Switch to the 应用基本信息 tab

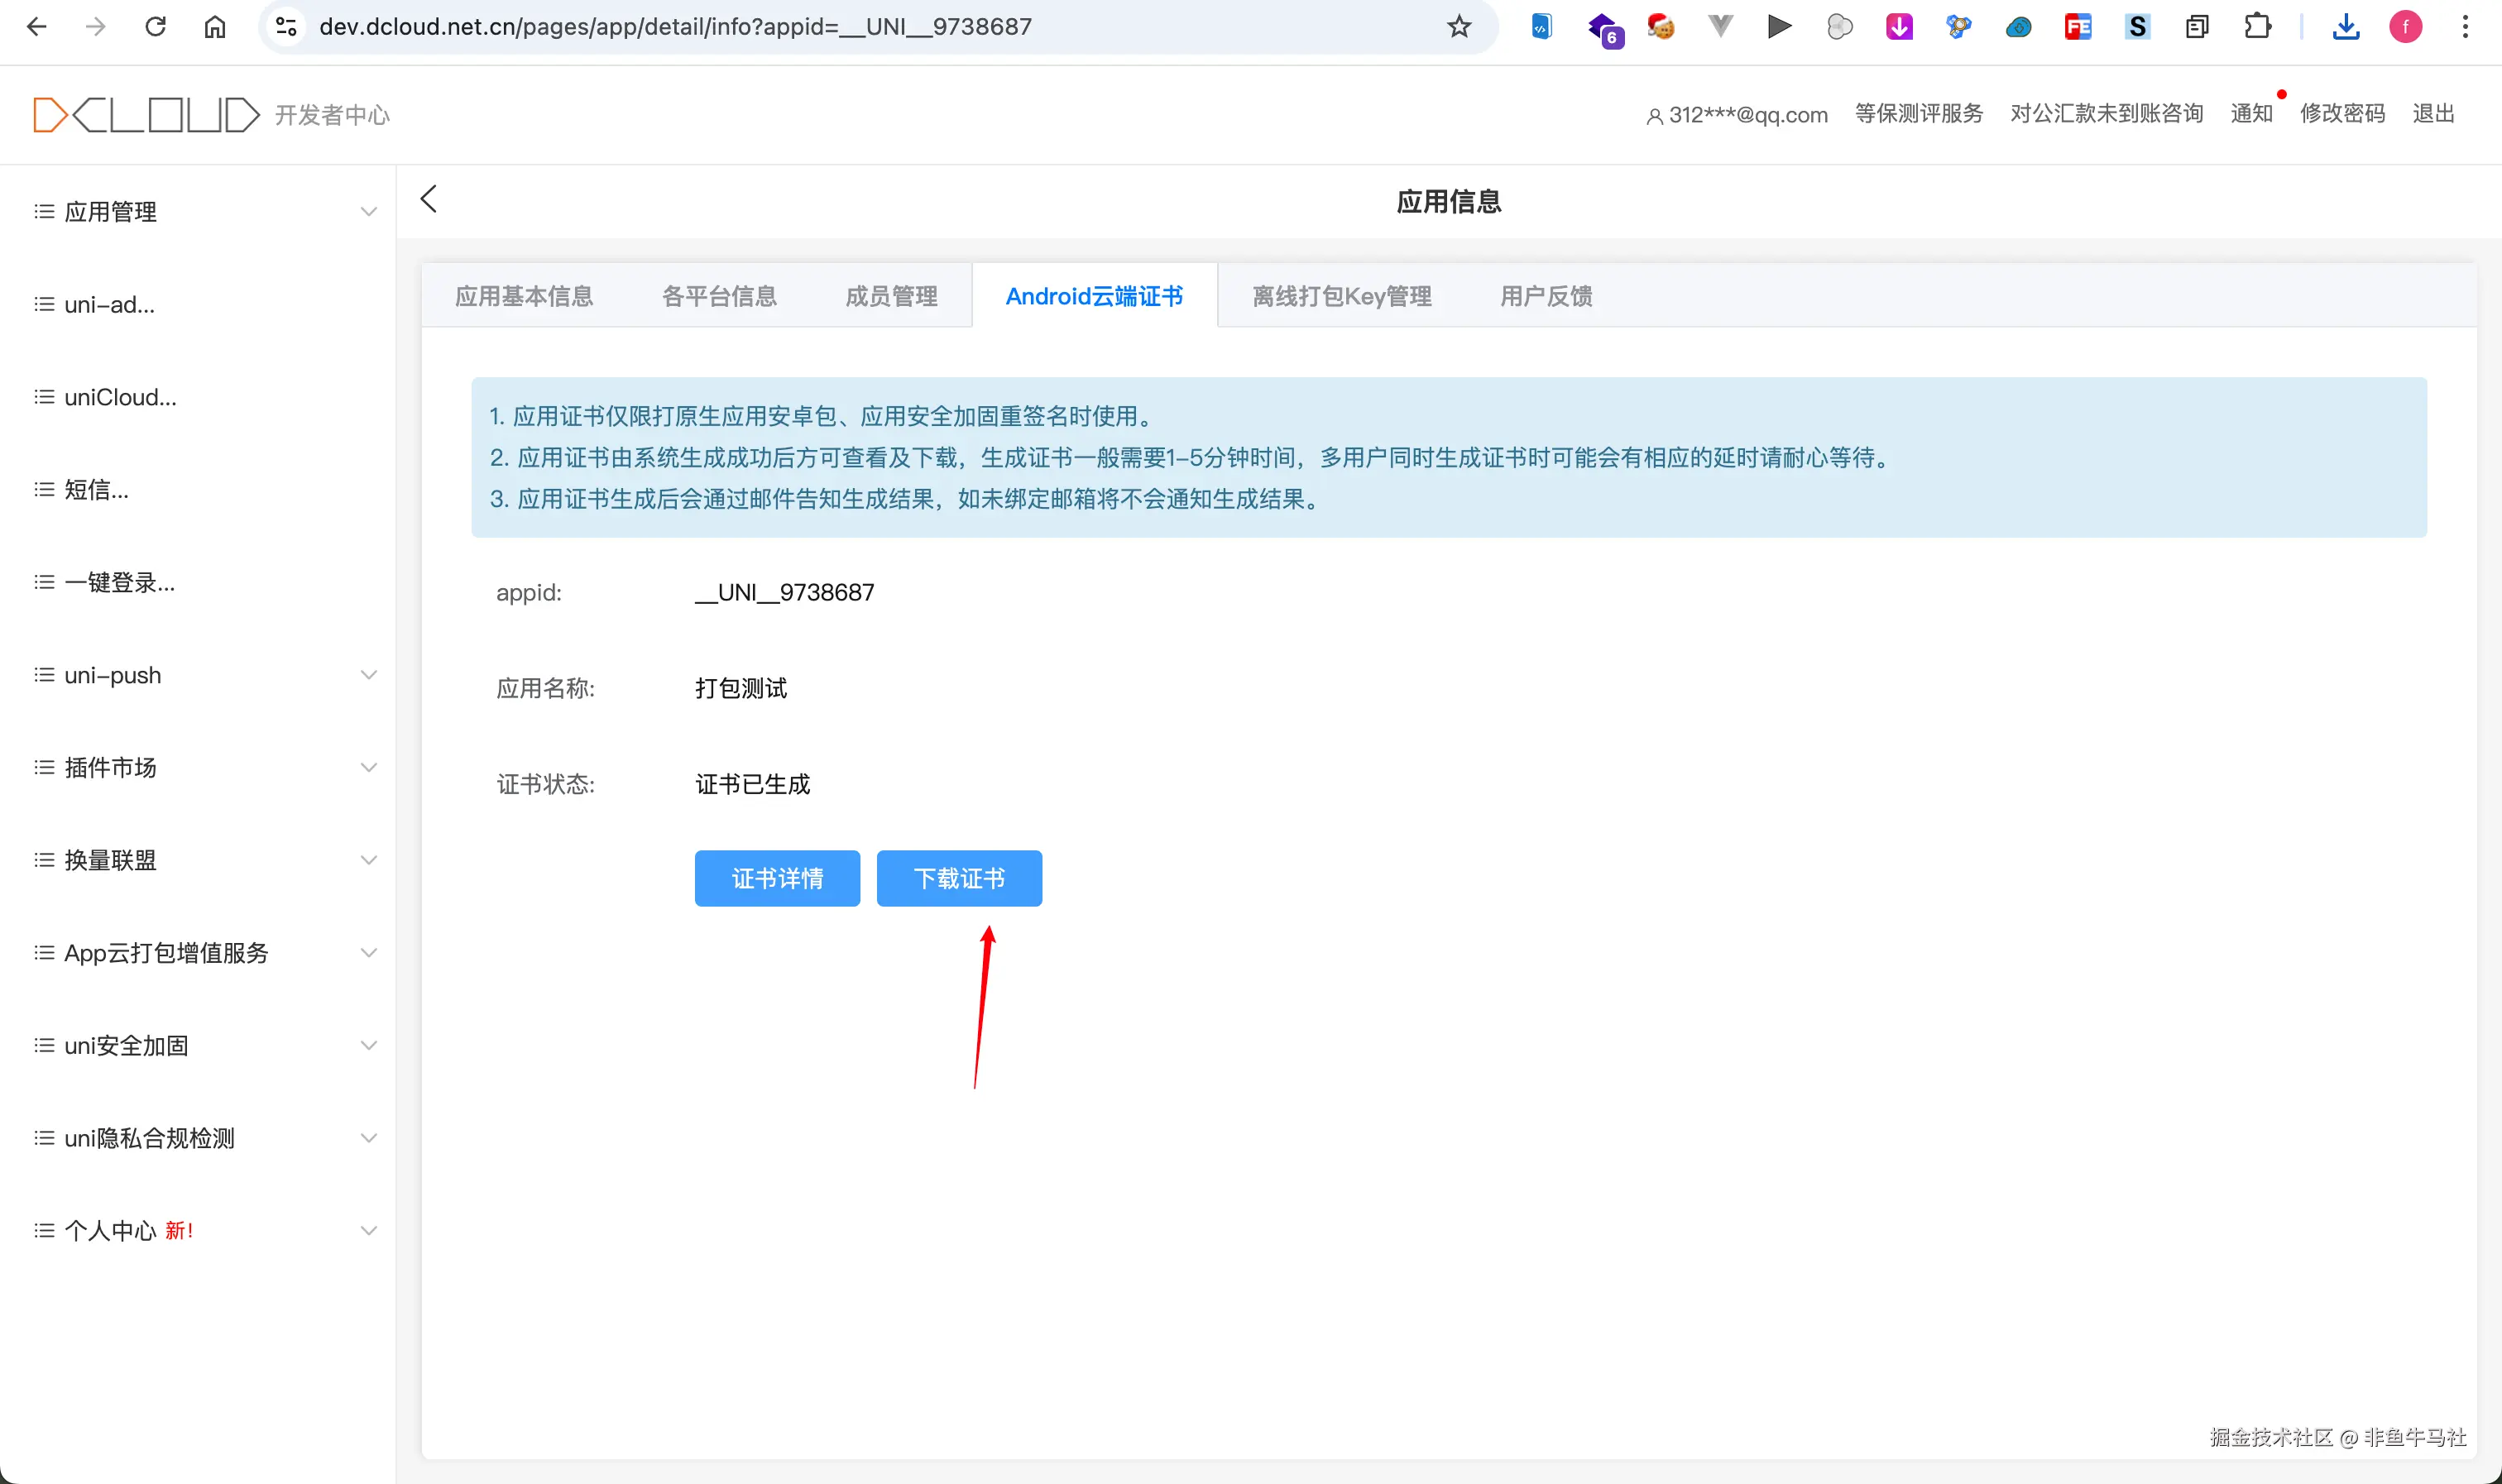(524, 296)
